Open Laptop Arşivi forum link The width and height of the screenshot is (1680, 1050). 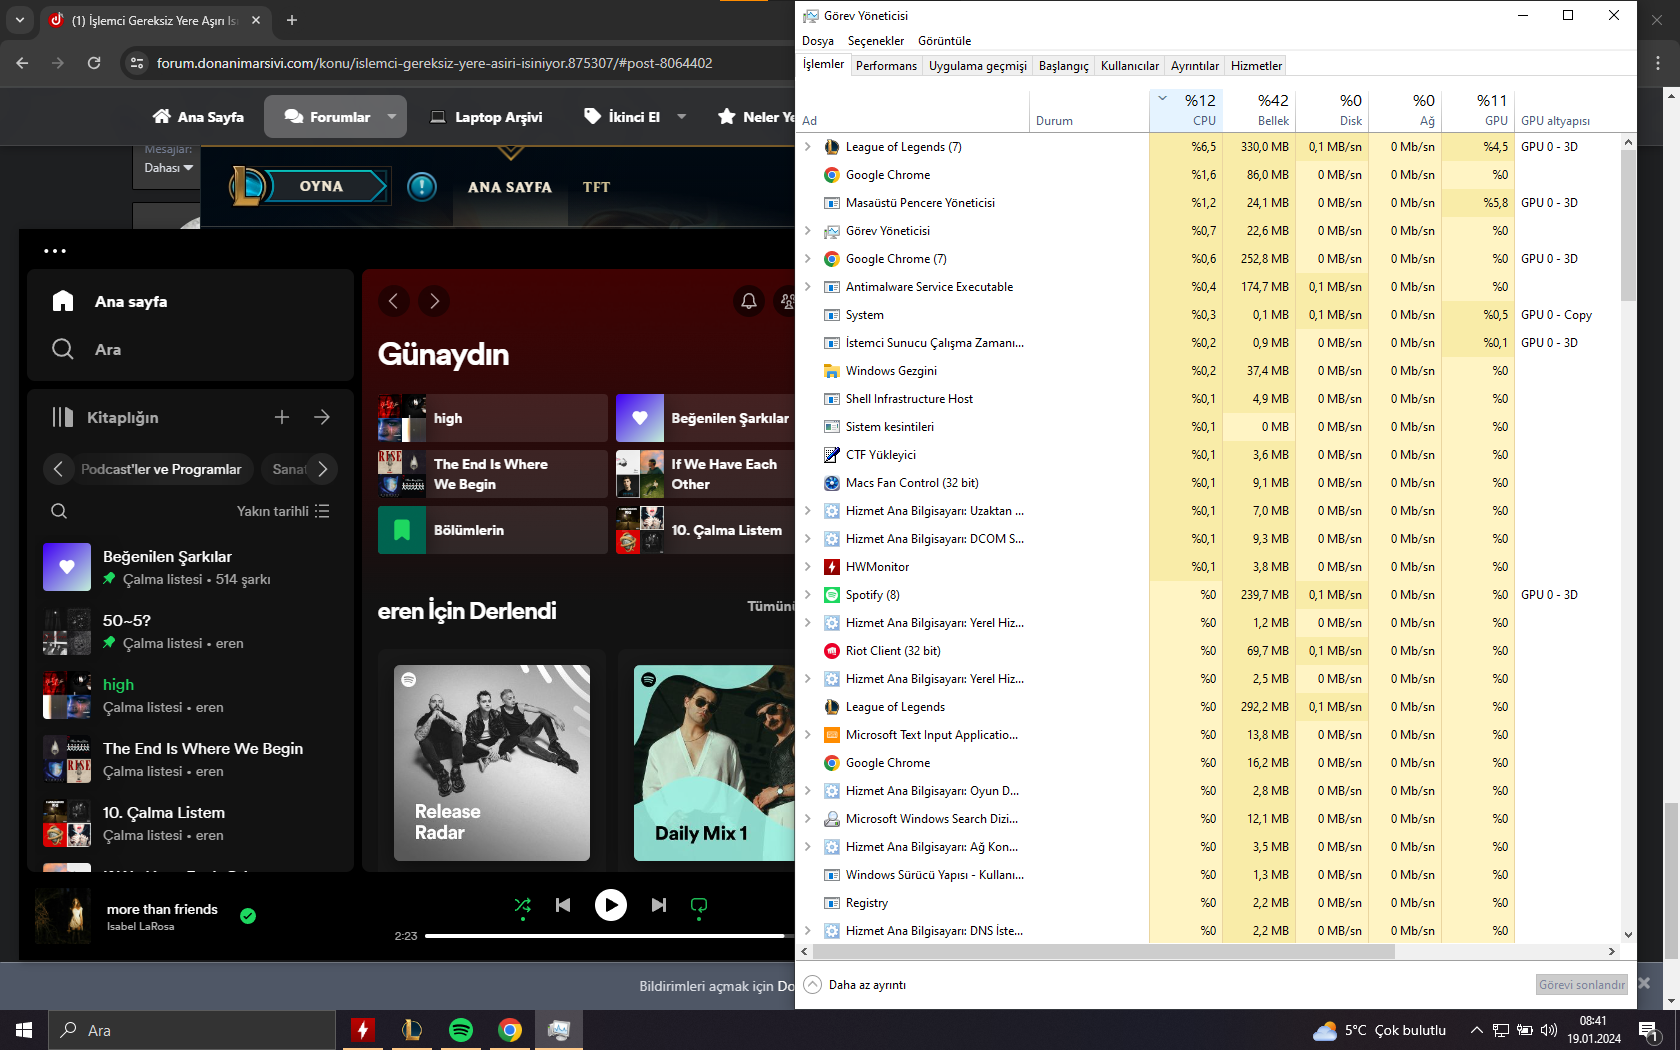click(486, 117)
